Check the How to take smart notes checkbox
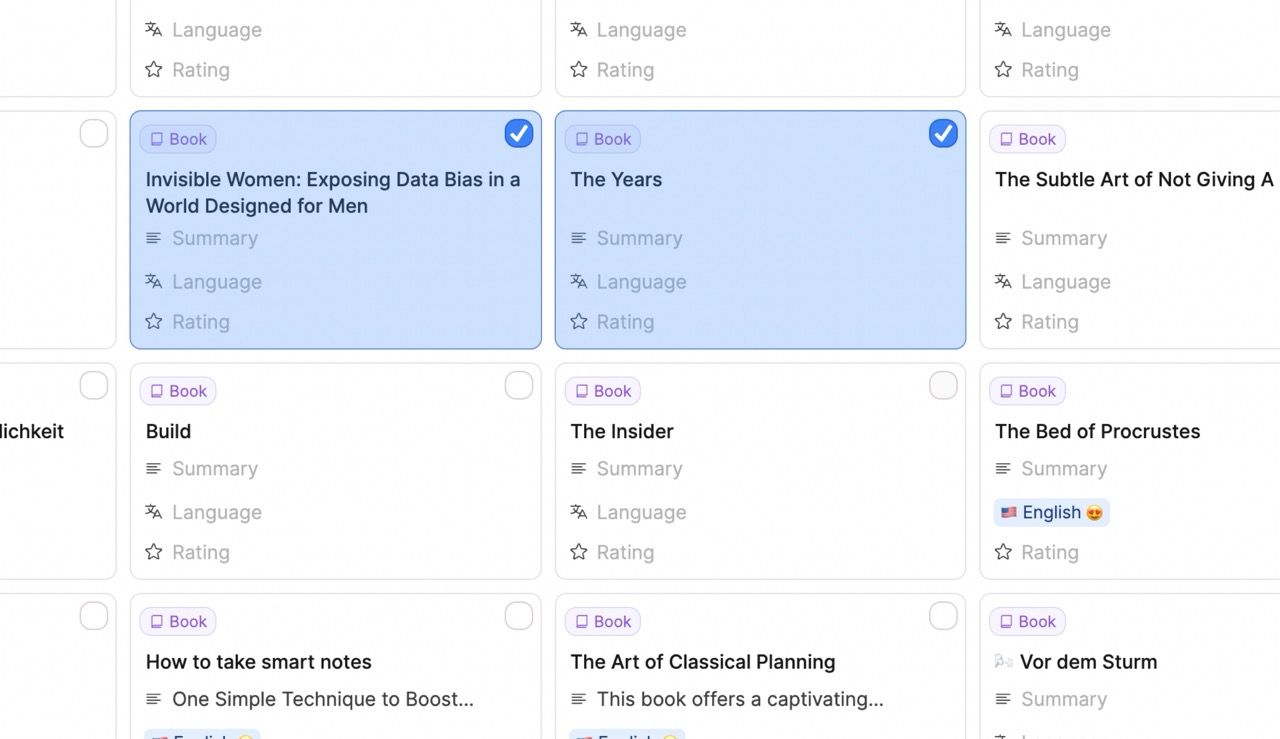1280x739 pixels. [x=518, y=616]
